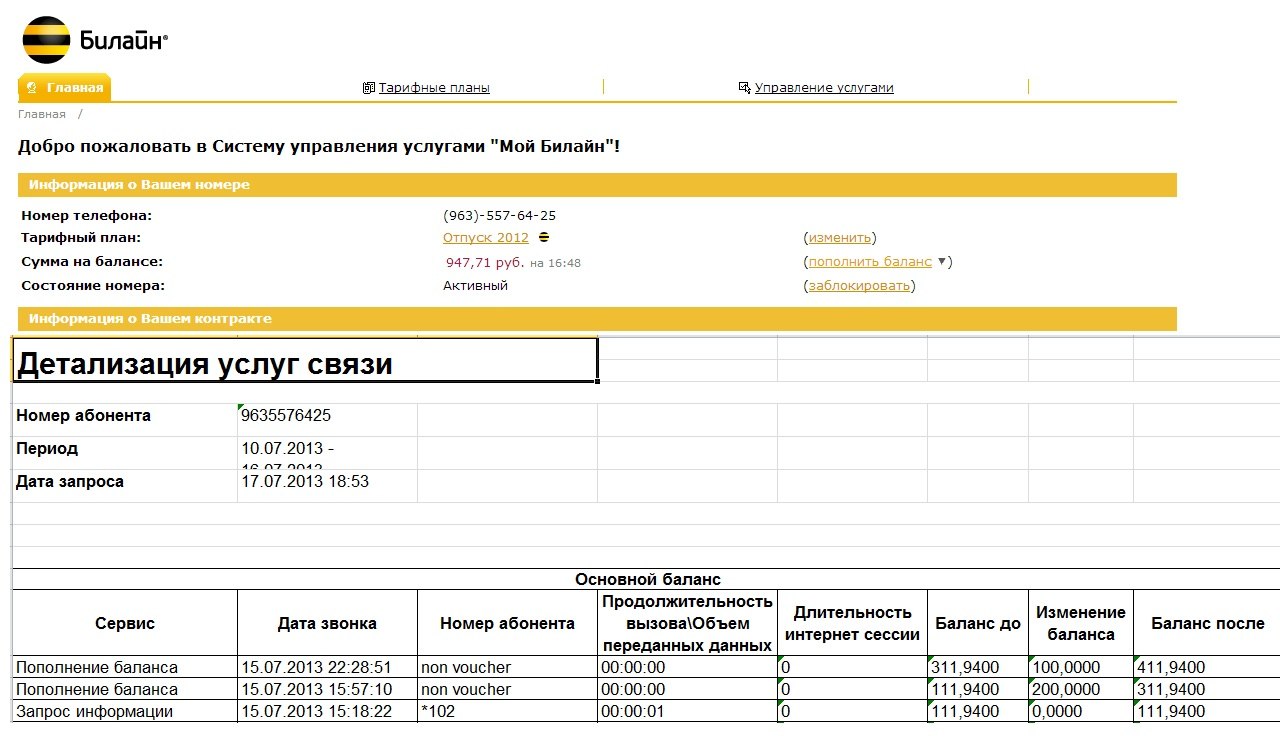Select the Информация о Вашем номере header
The width and height of the screenshot is (1280, 753).
click(597, 185)
